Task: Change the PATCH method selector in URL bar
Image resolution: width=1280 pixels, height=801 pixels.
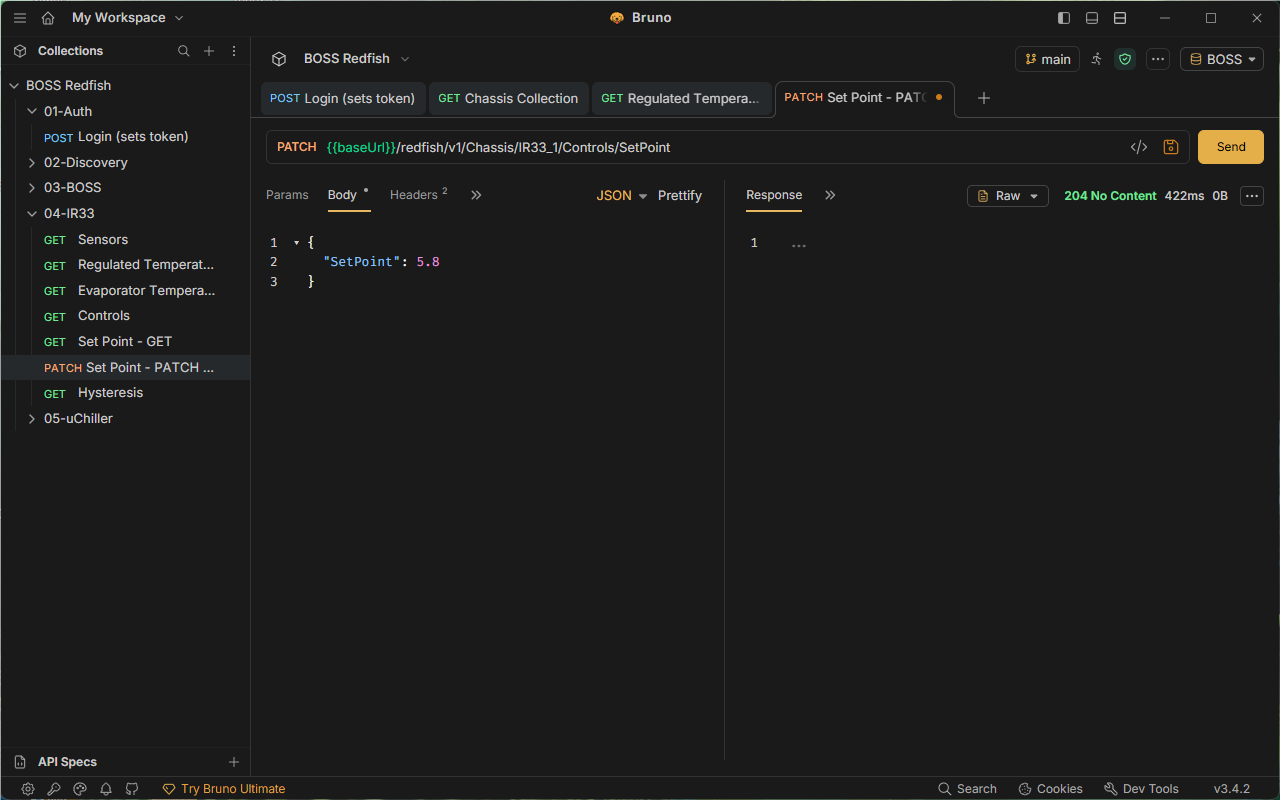Action: click(297, 147)
